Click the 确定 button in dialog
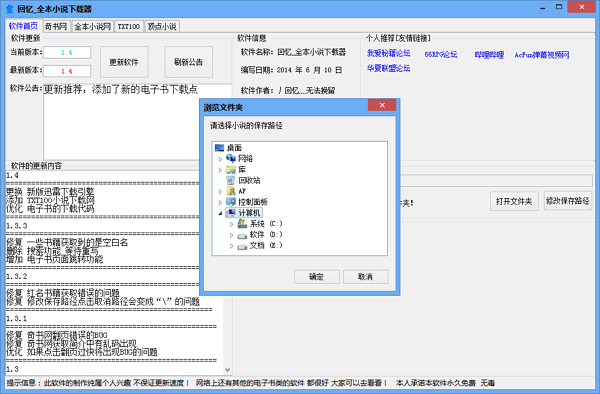Screen dimensions: 600x394 (x=316, y=277)
